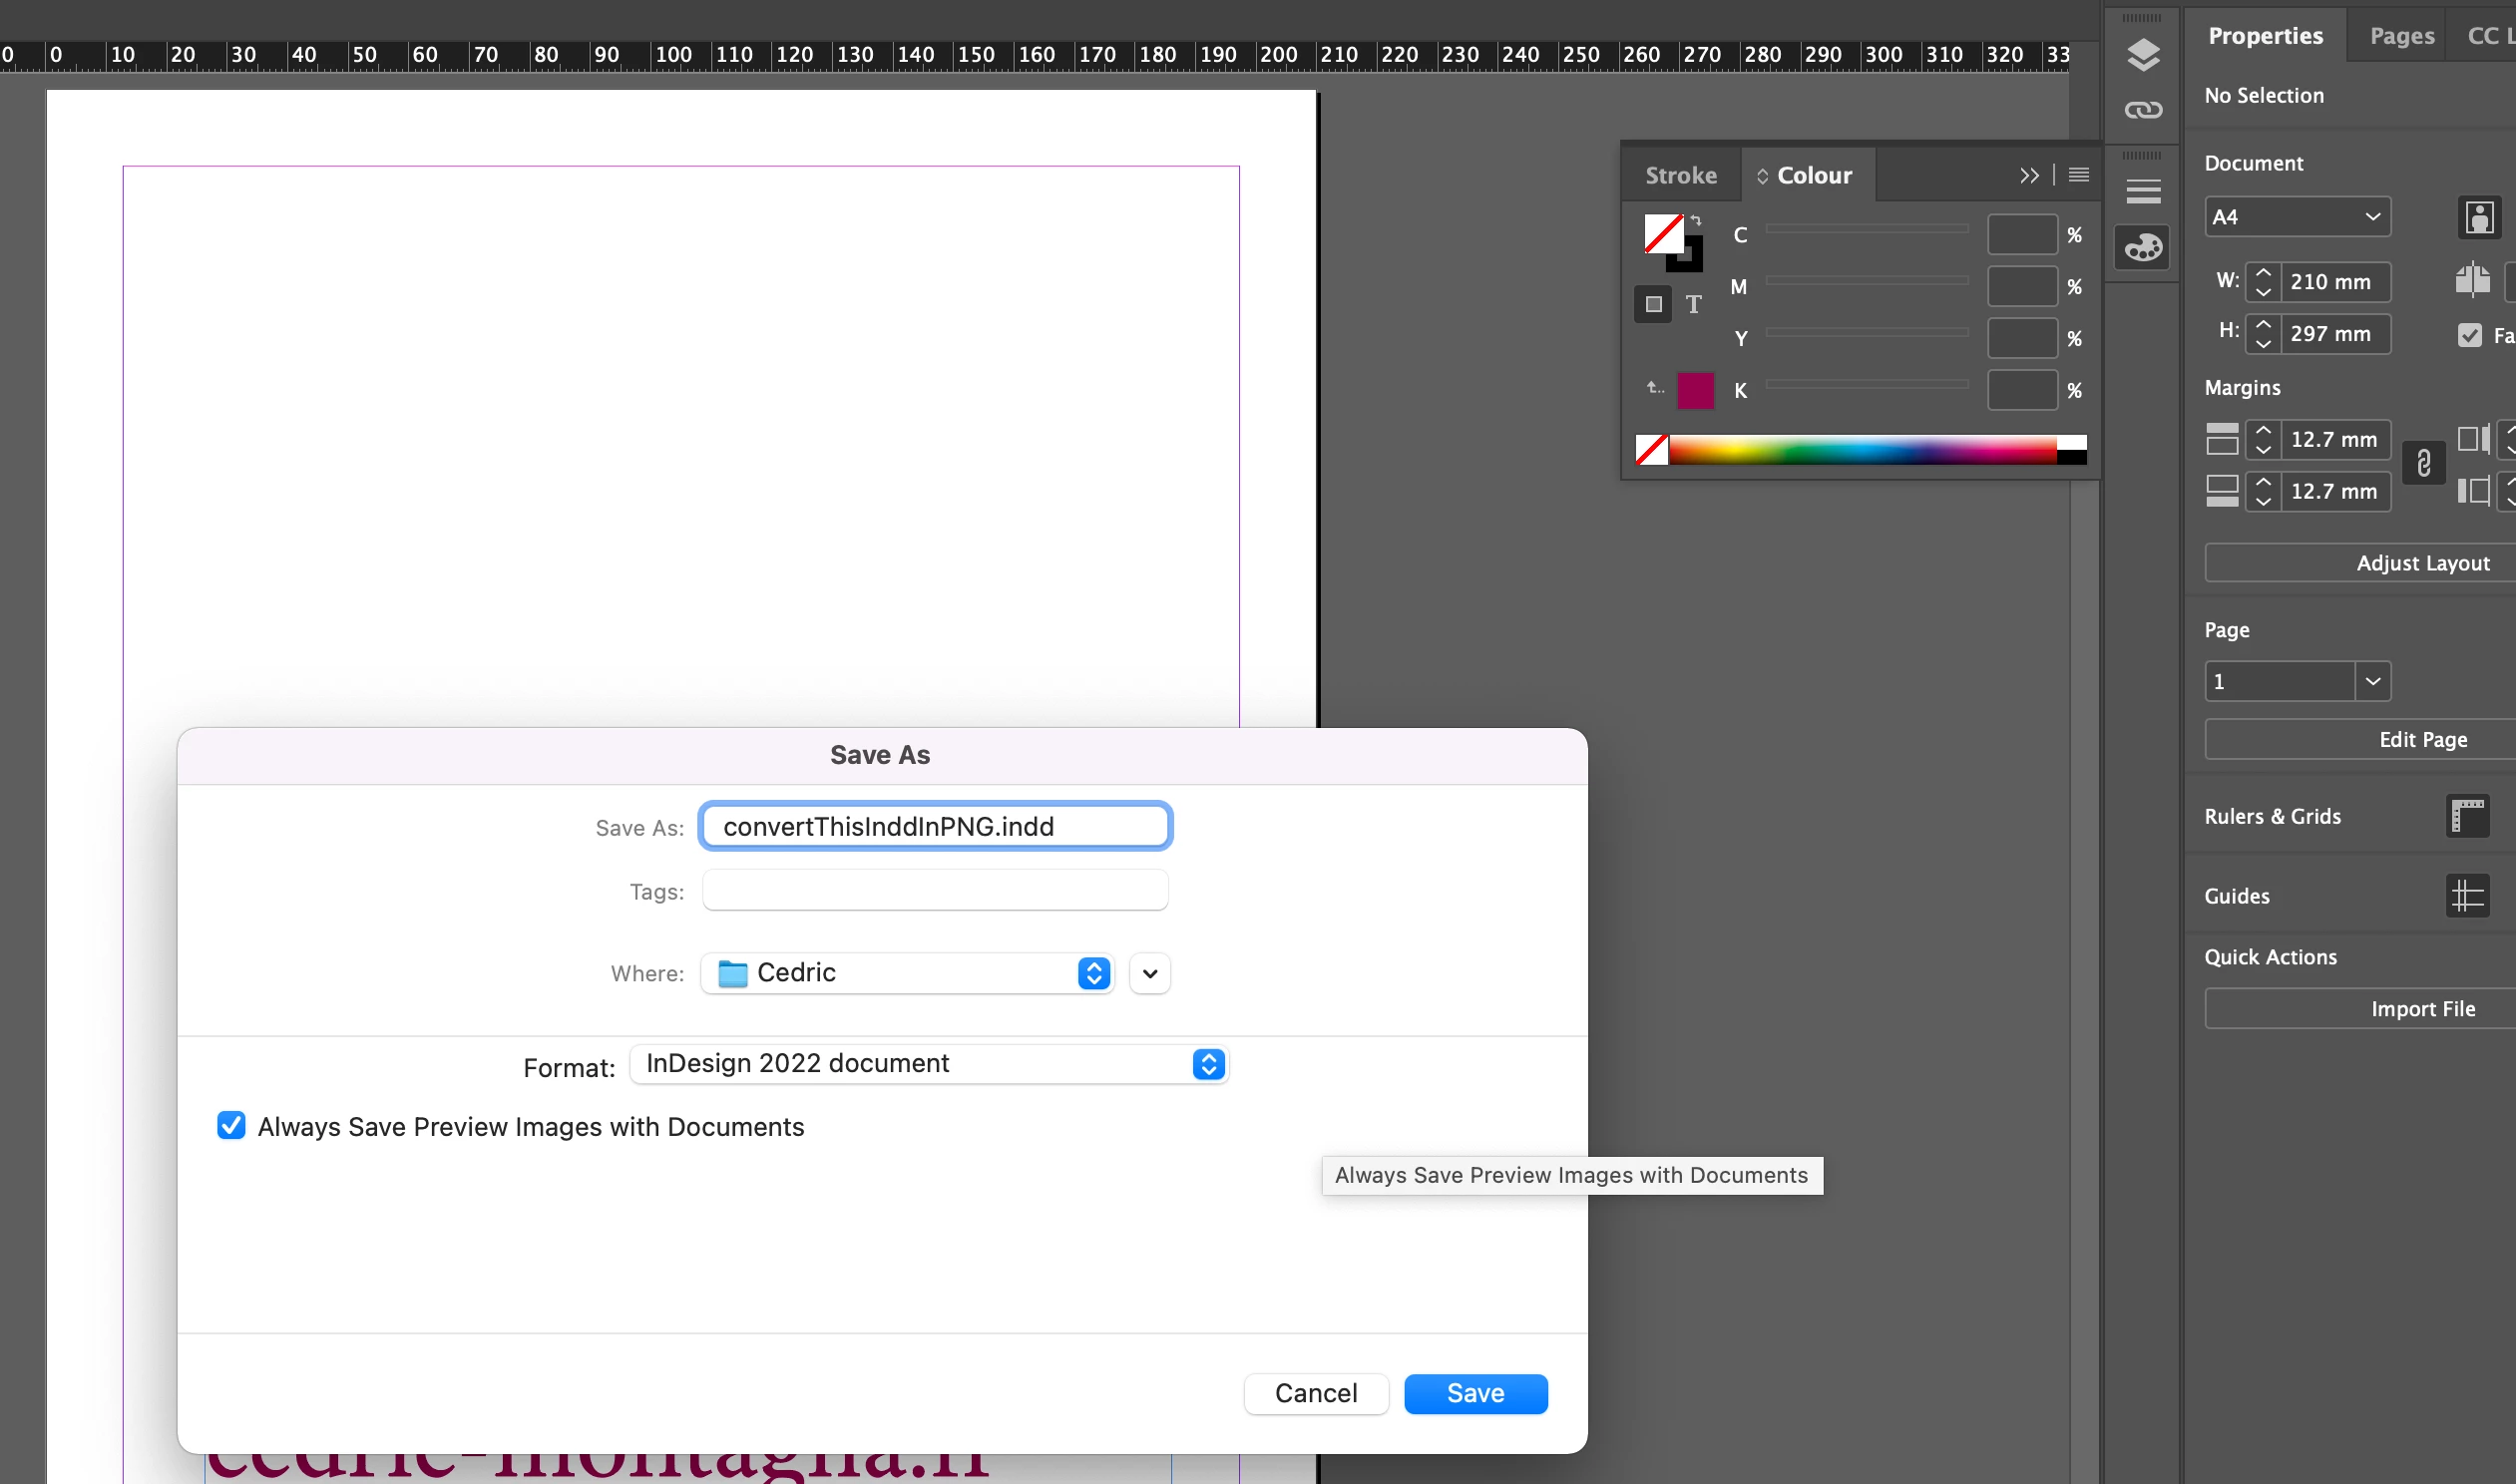Click the Save button
The image size is (2516, 1484).
[x=1475, y=1393]
